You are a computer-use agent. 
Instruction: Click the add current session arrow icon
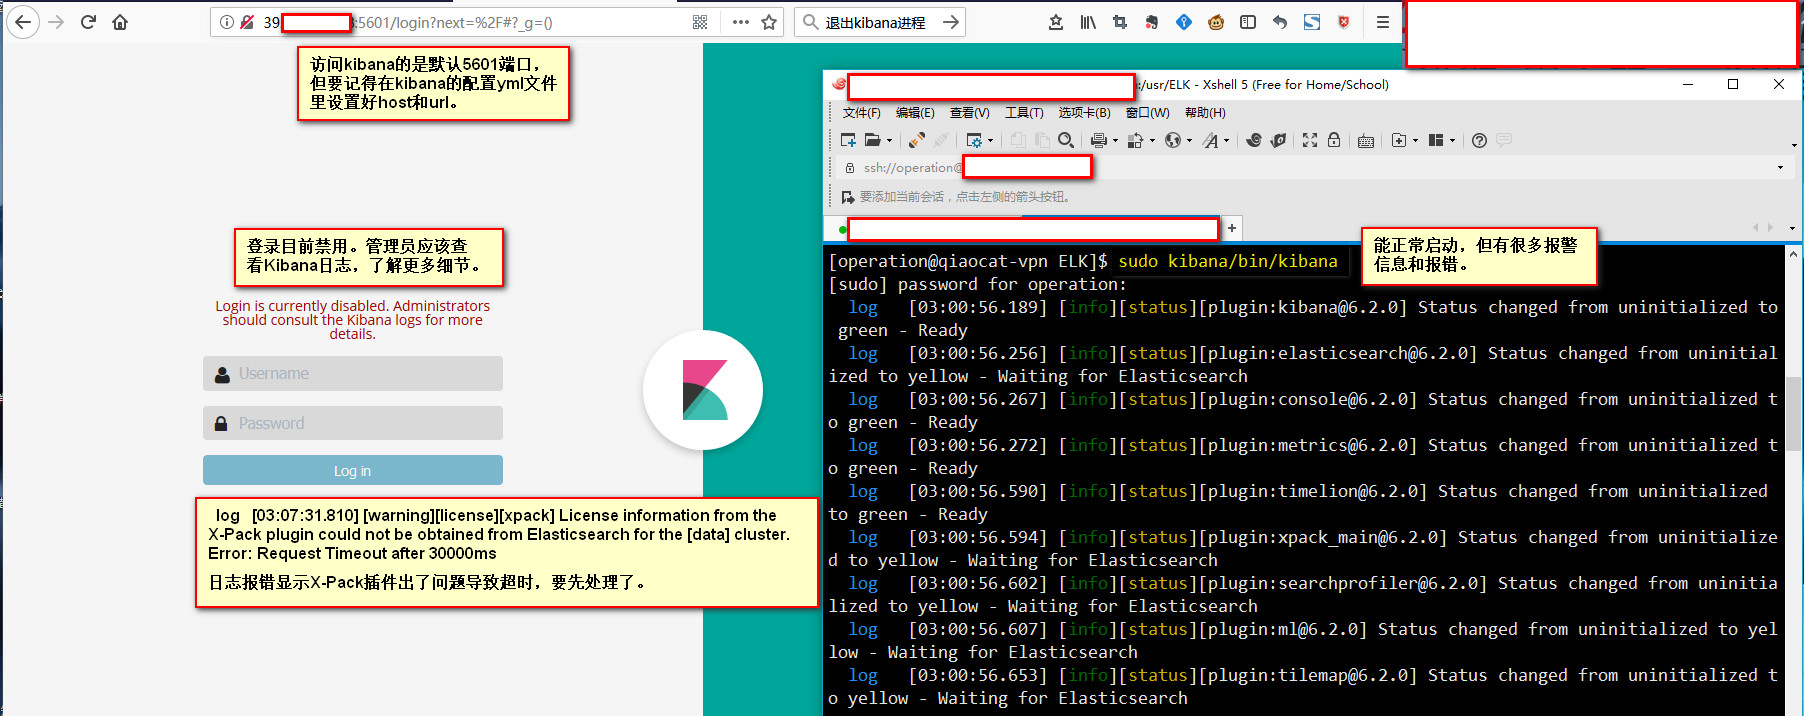(848, 197)
